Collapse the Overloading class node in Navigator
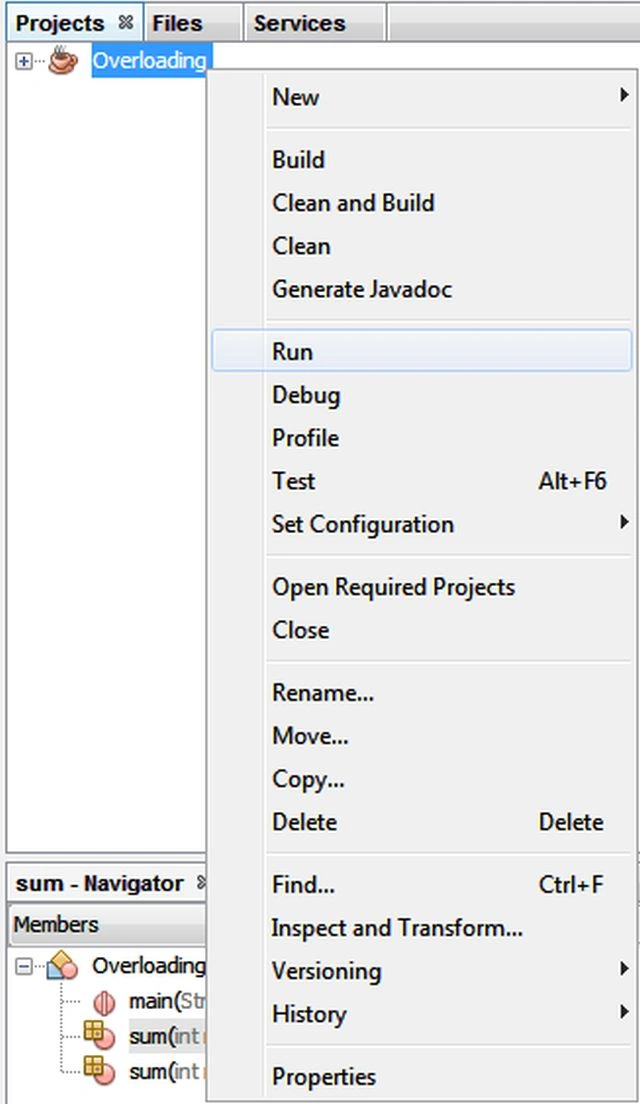Screen dimensions: 640x1104 point(23,967)
